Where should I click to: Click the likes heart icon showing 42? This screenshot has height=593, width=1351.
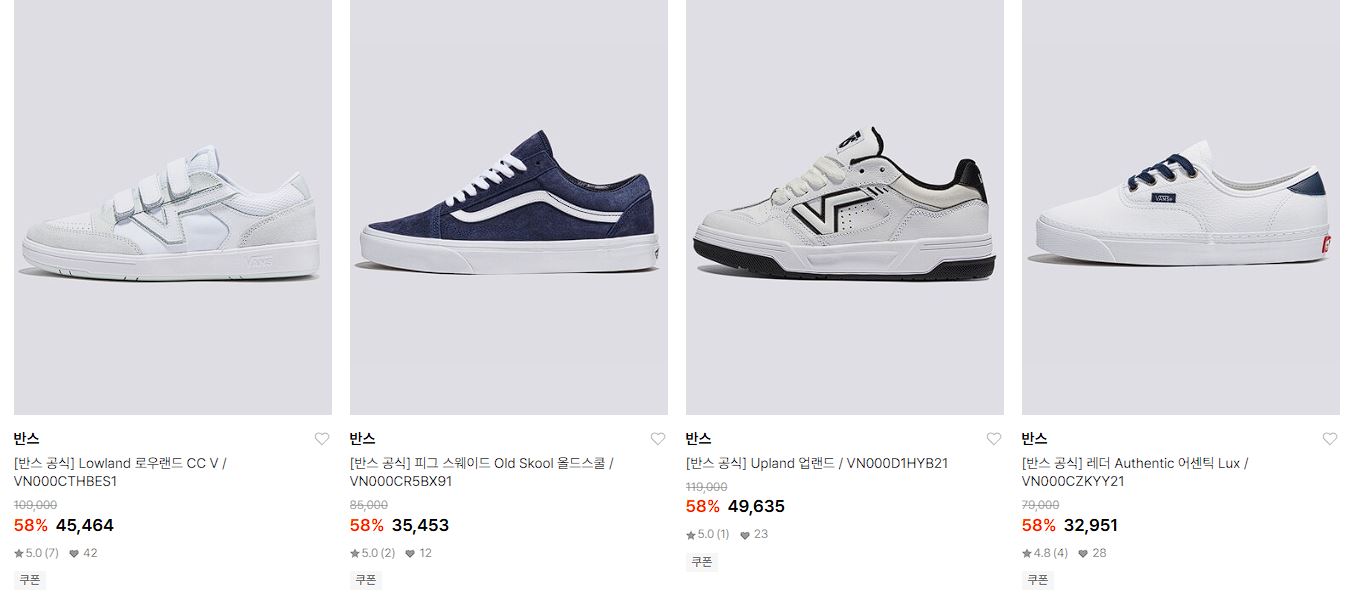click(74, 553)
